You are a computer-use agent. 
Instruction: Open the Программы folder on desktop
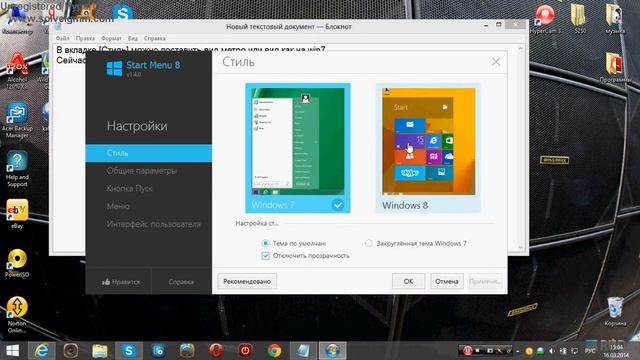615,68
